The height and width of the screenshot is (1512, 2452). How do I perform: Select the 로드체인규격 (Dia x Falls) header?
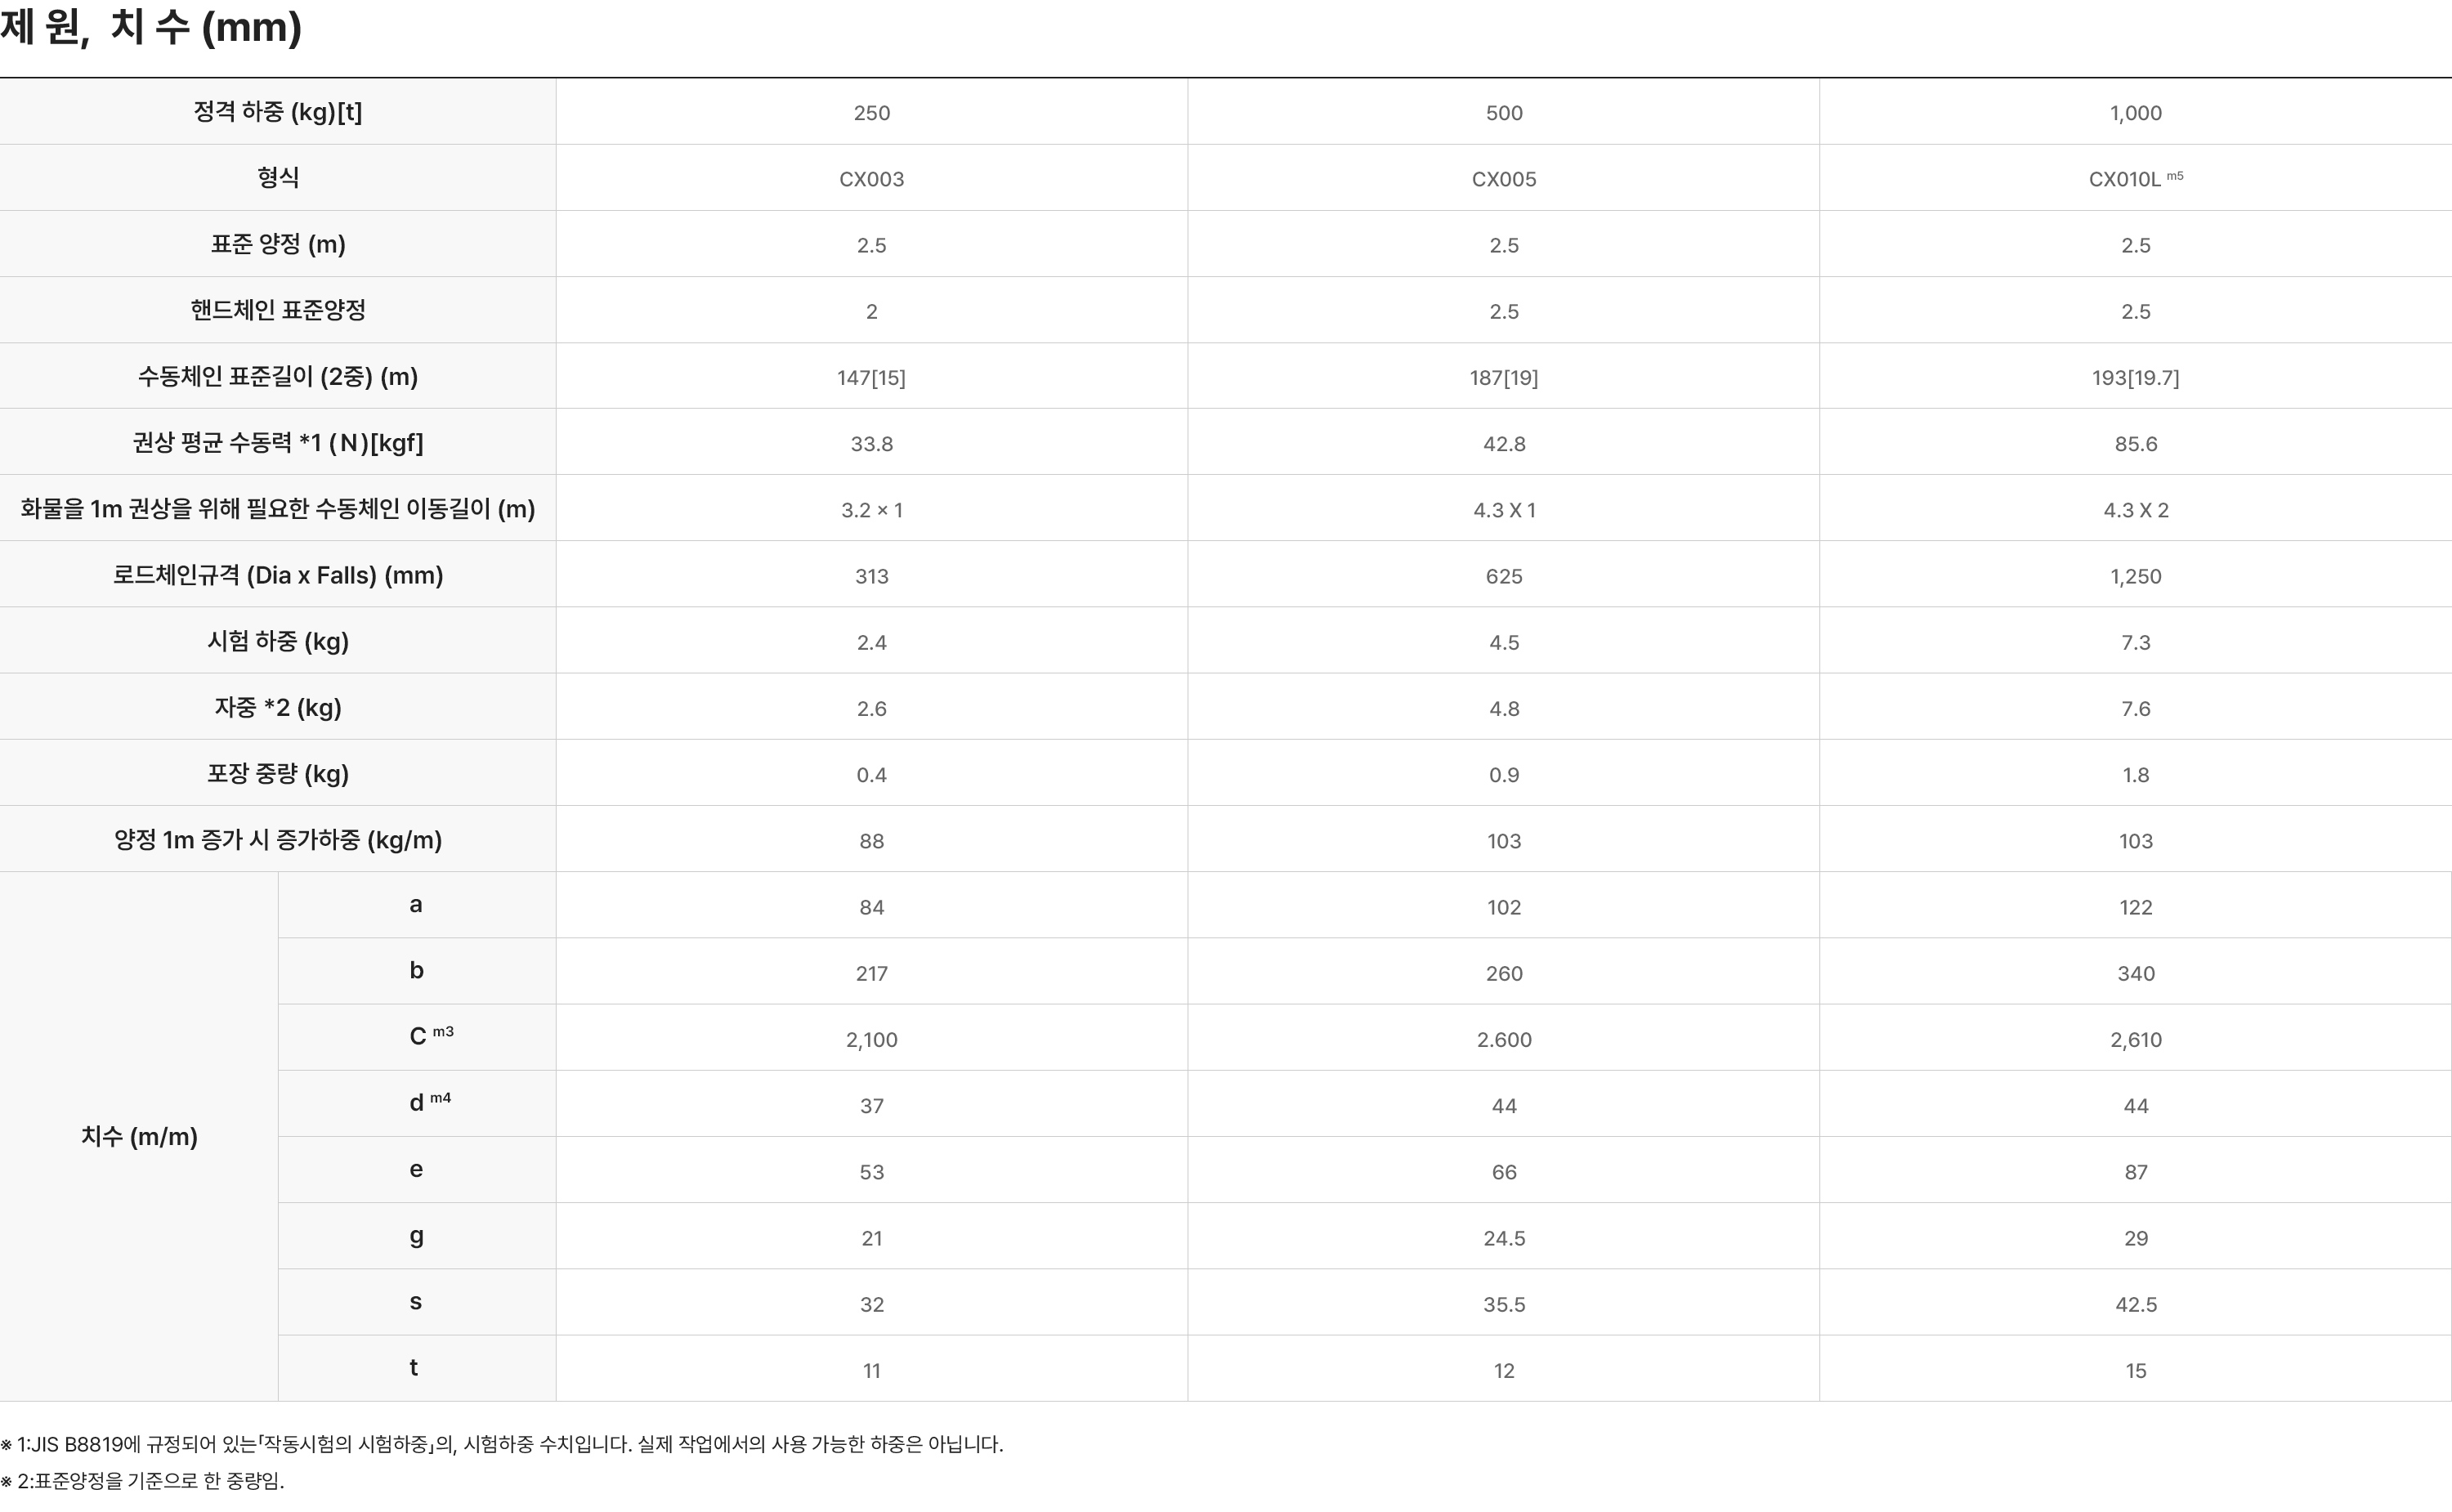coord(277,575)
